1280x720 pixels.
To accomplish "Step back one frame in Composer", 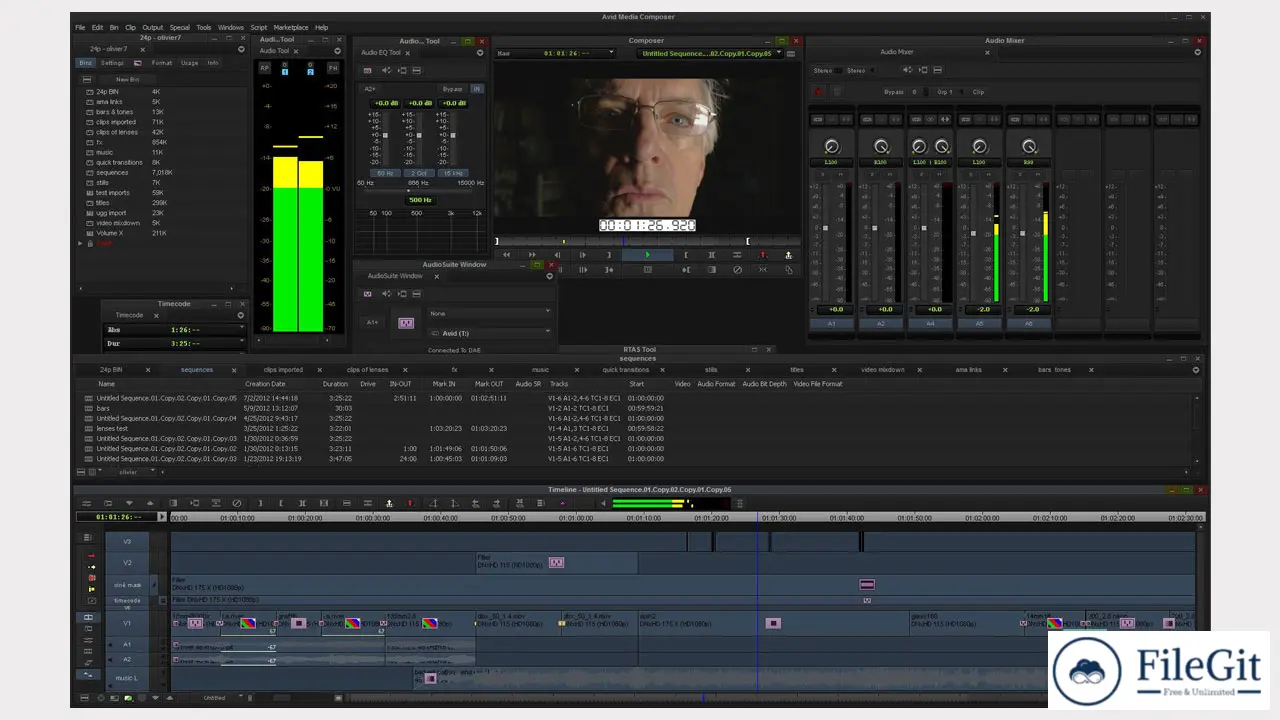I will coord(558,255).
